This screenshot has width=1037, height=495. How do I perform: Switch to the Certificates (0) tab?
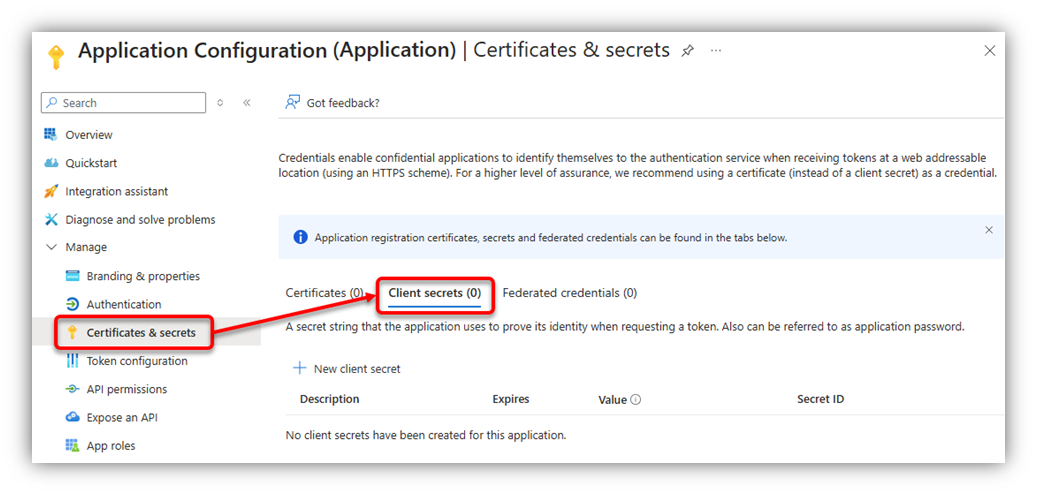pyautogui.click(x=325, y=292)
